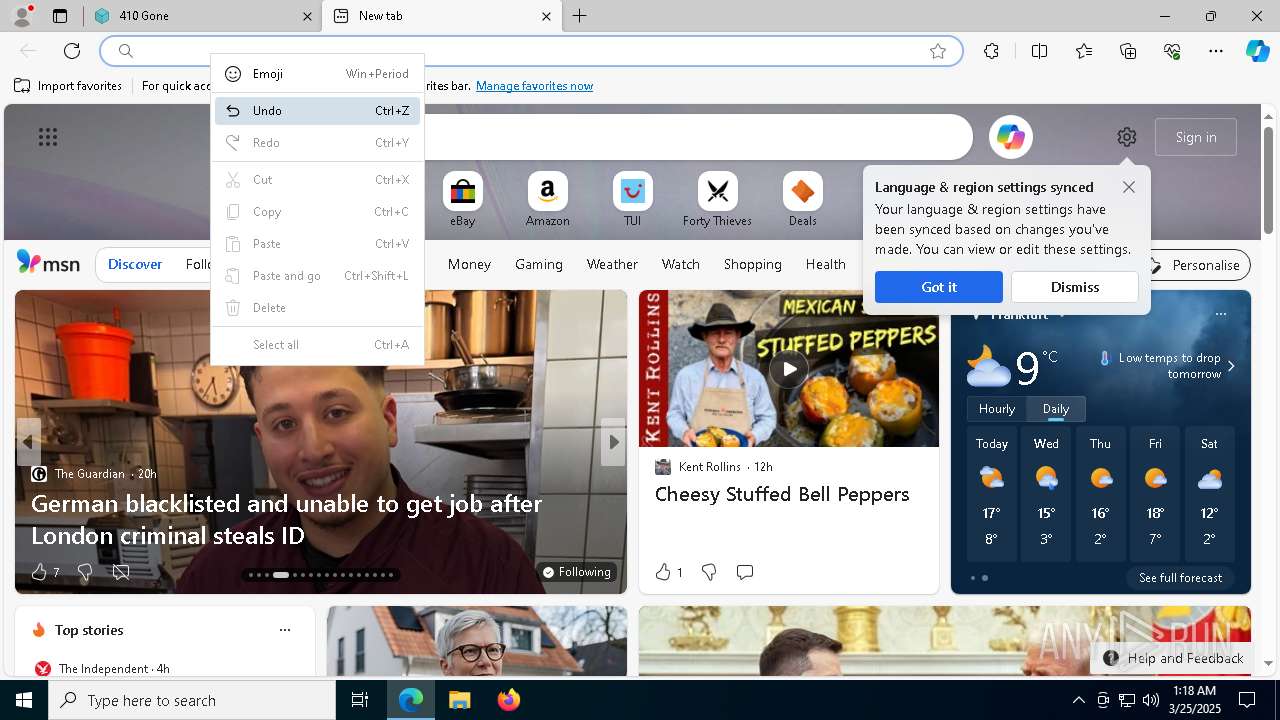
Task: Choose Emoji in the context menu
Action: (317, 74)
